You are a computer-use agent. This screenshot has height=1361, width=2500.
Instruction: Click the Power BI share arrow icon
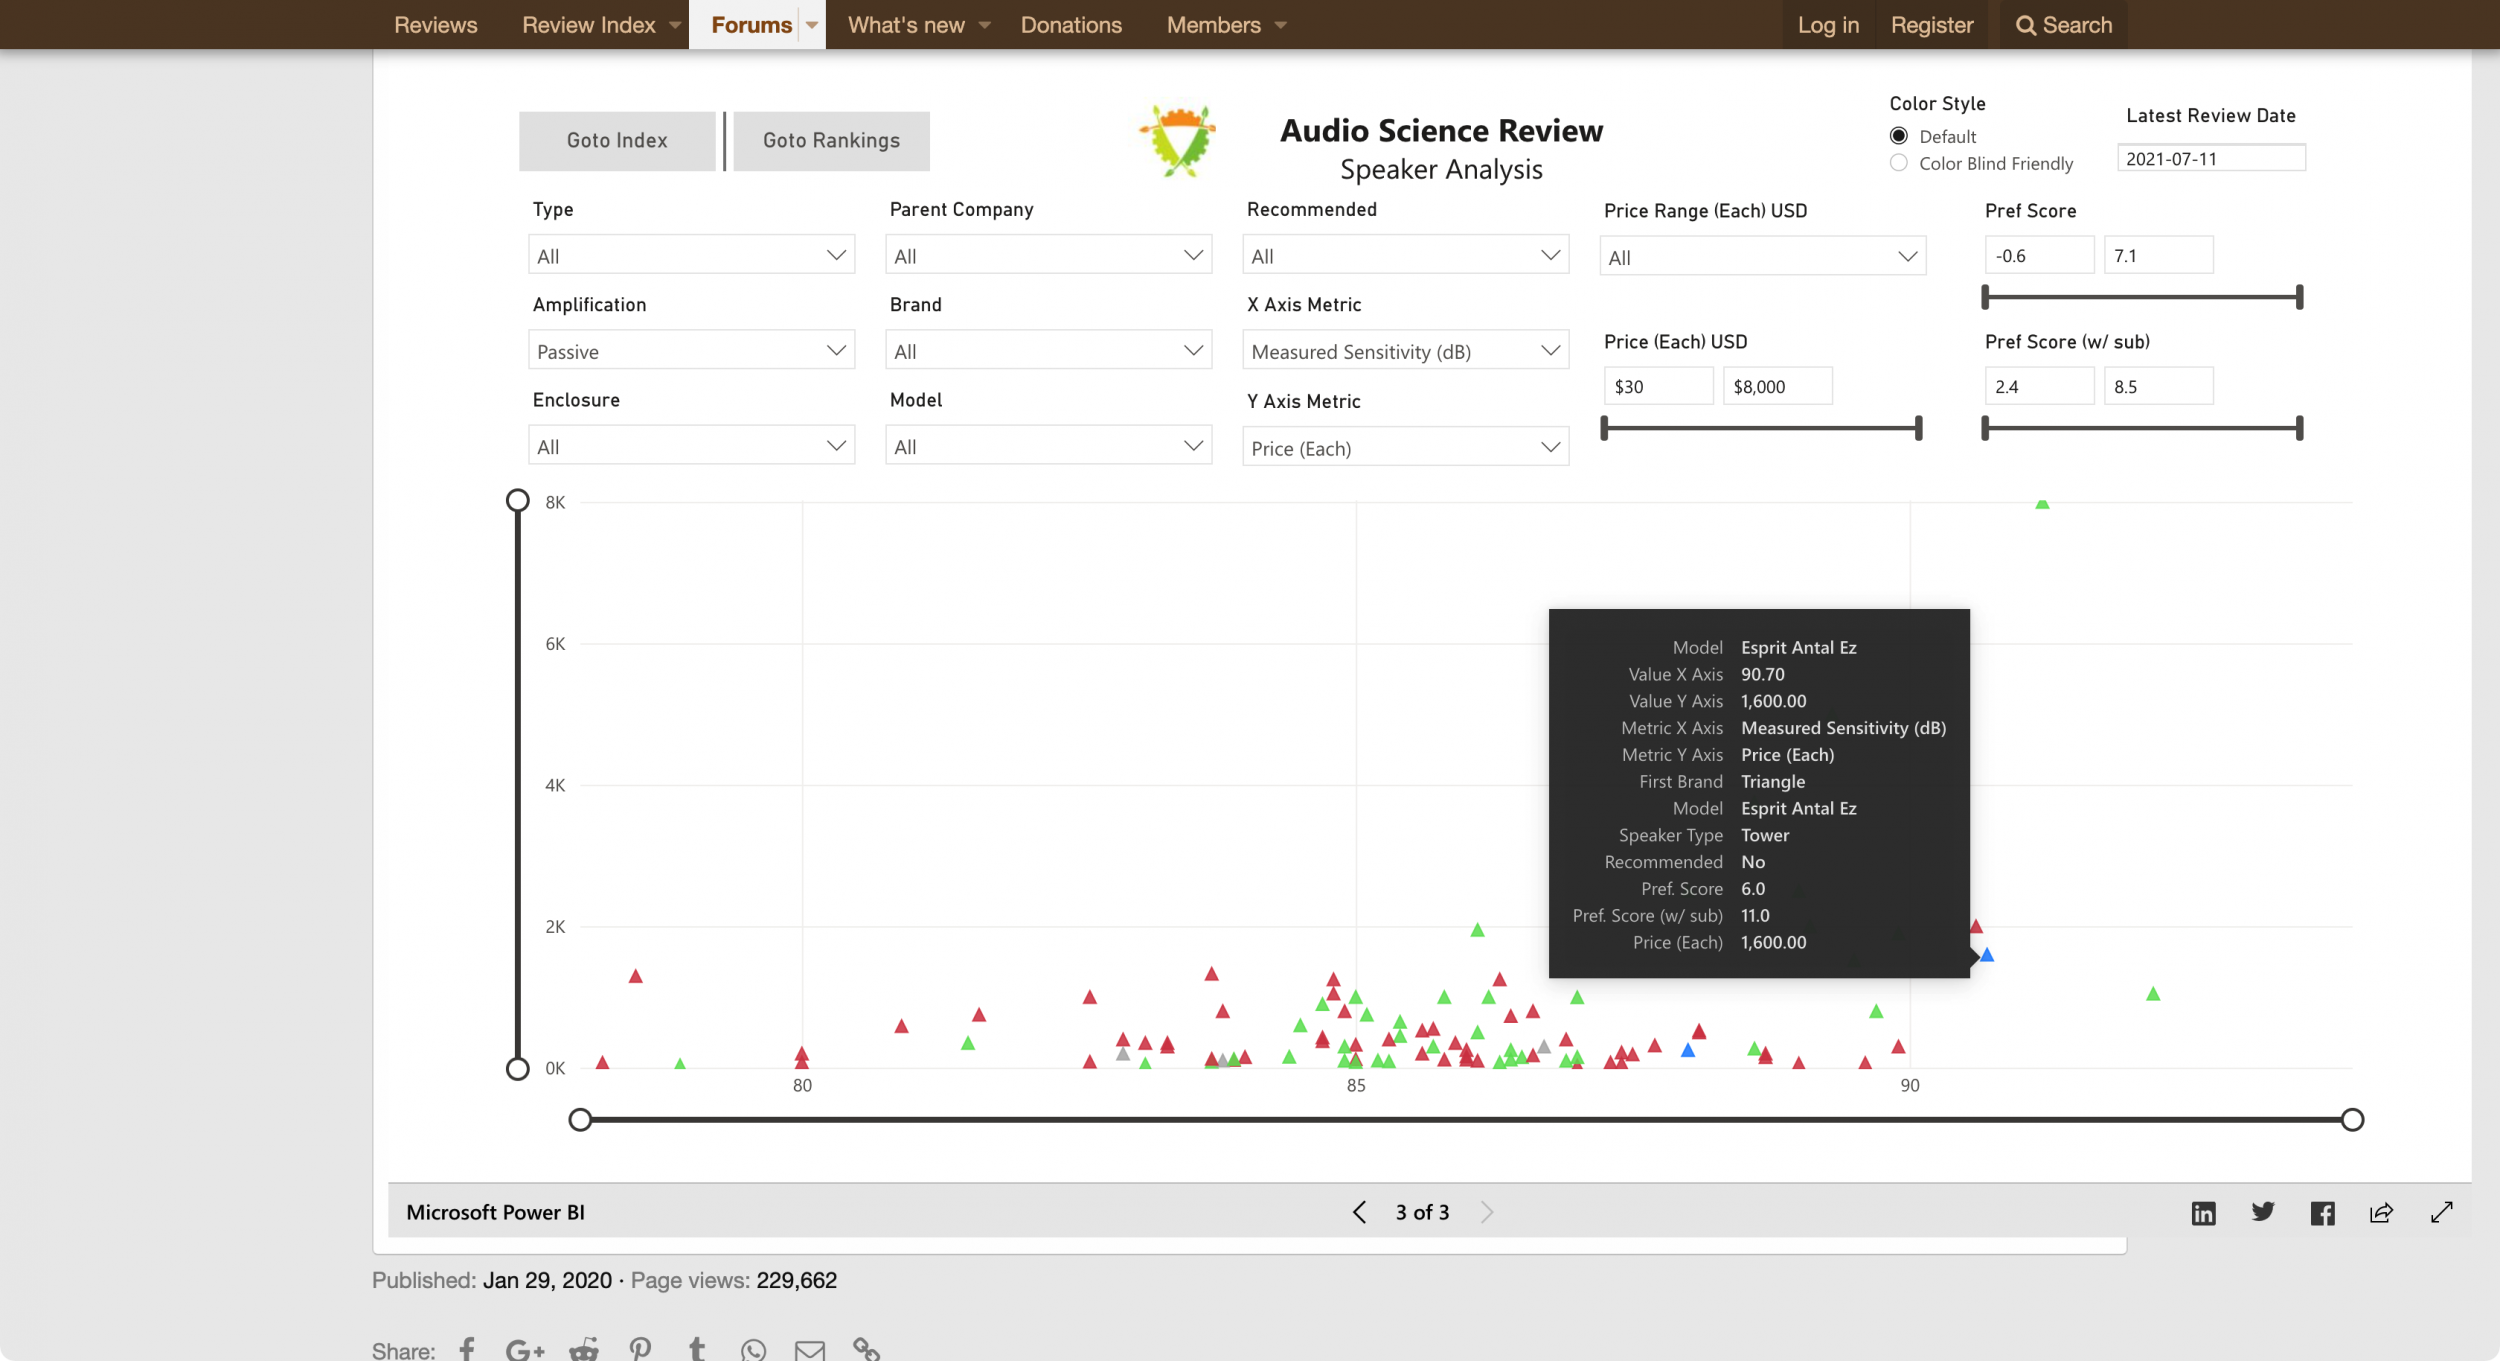pos(2381,1213)
